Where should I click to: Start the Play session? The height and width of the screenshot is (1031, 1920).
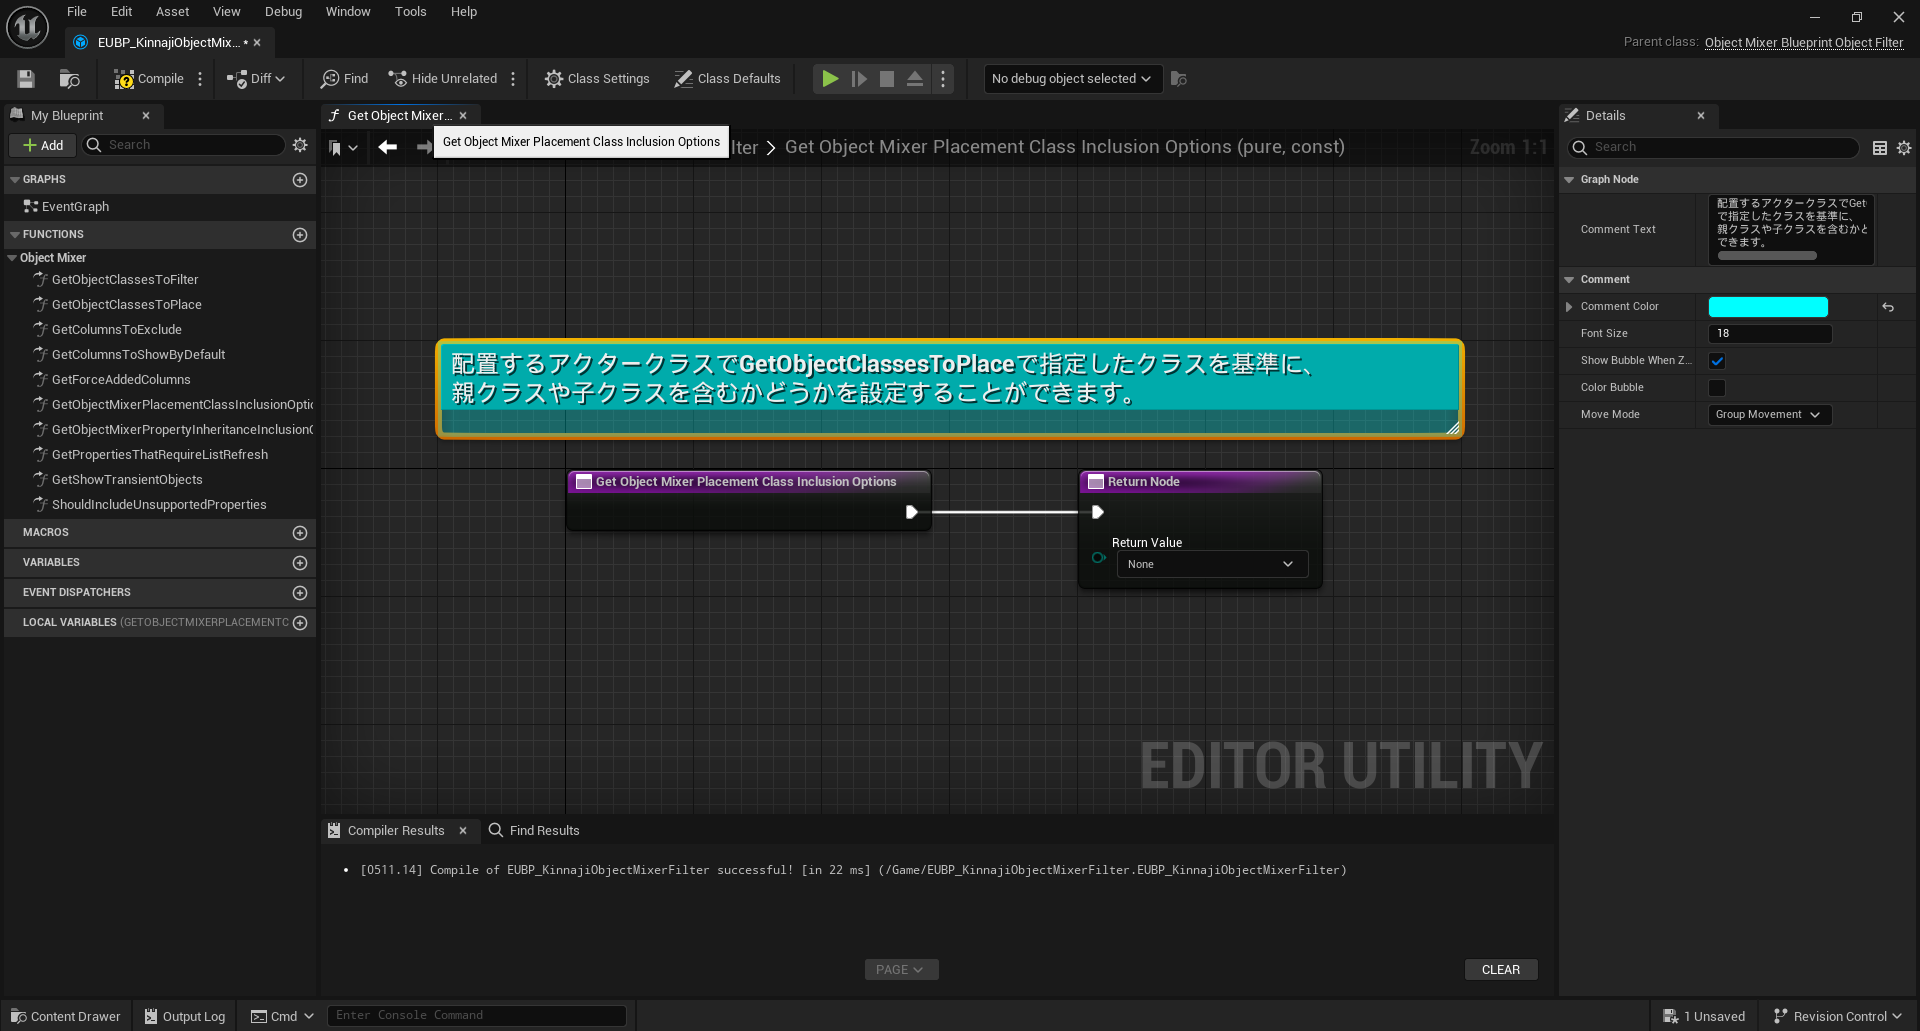point(829,78)
